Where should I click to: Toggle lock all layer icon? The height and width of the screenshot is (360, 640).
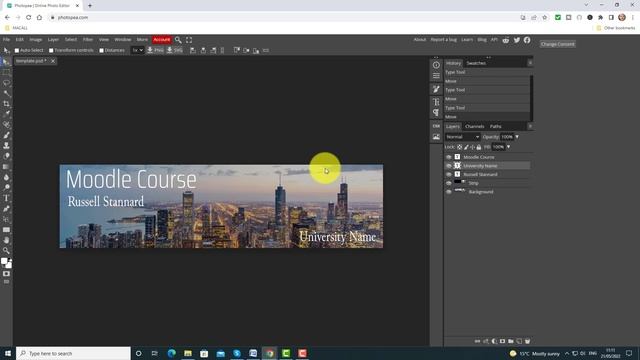pos(479,147)
